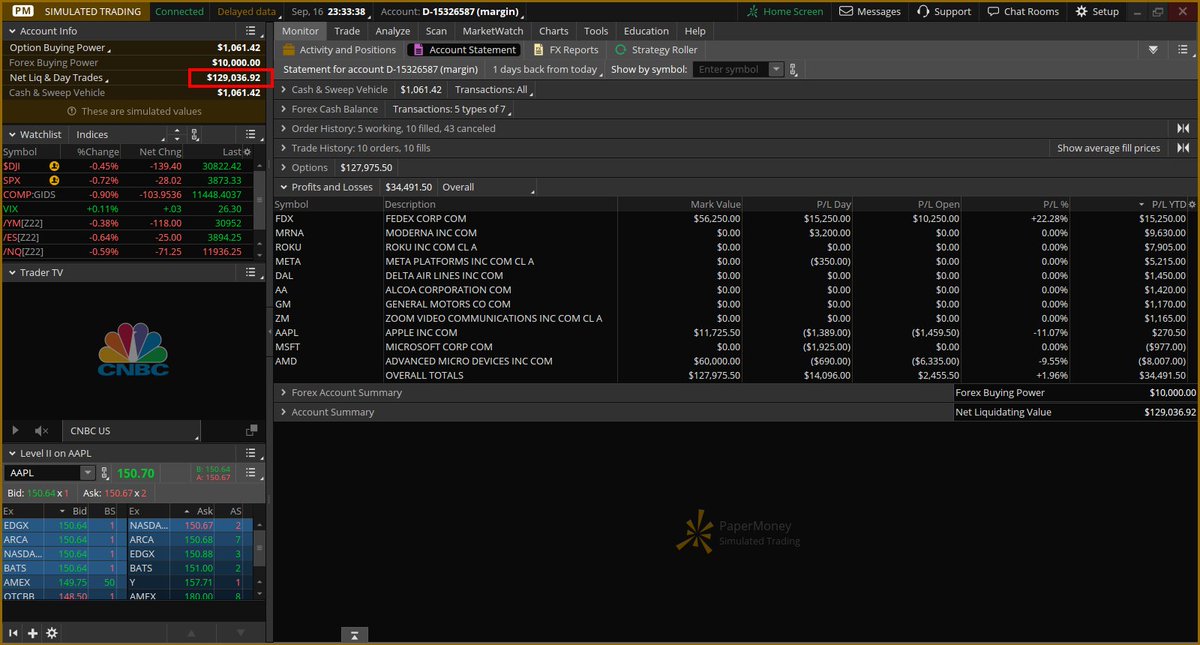The height and width of the screenshot is (645, 1200).
Task: Toggle the collapse arrows on the Order History row
Action: [x=1183, y=128]
